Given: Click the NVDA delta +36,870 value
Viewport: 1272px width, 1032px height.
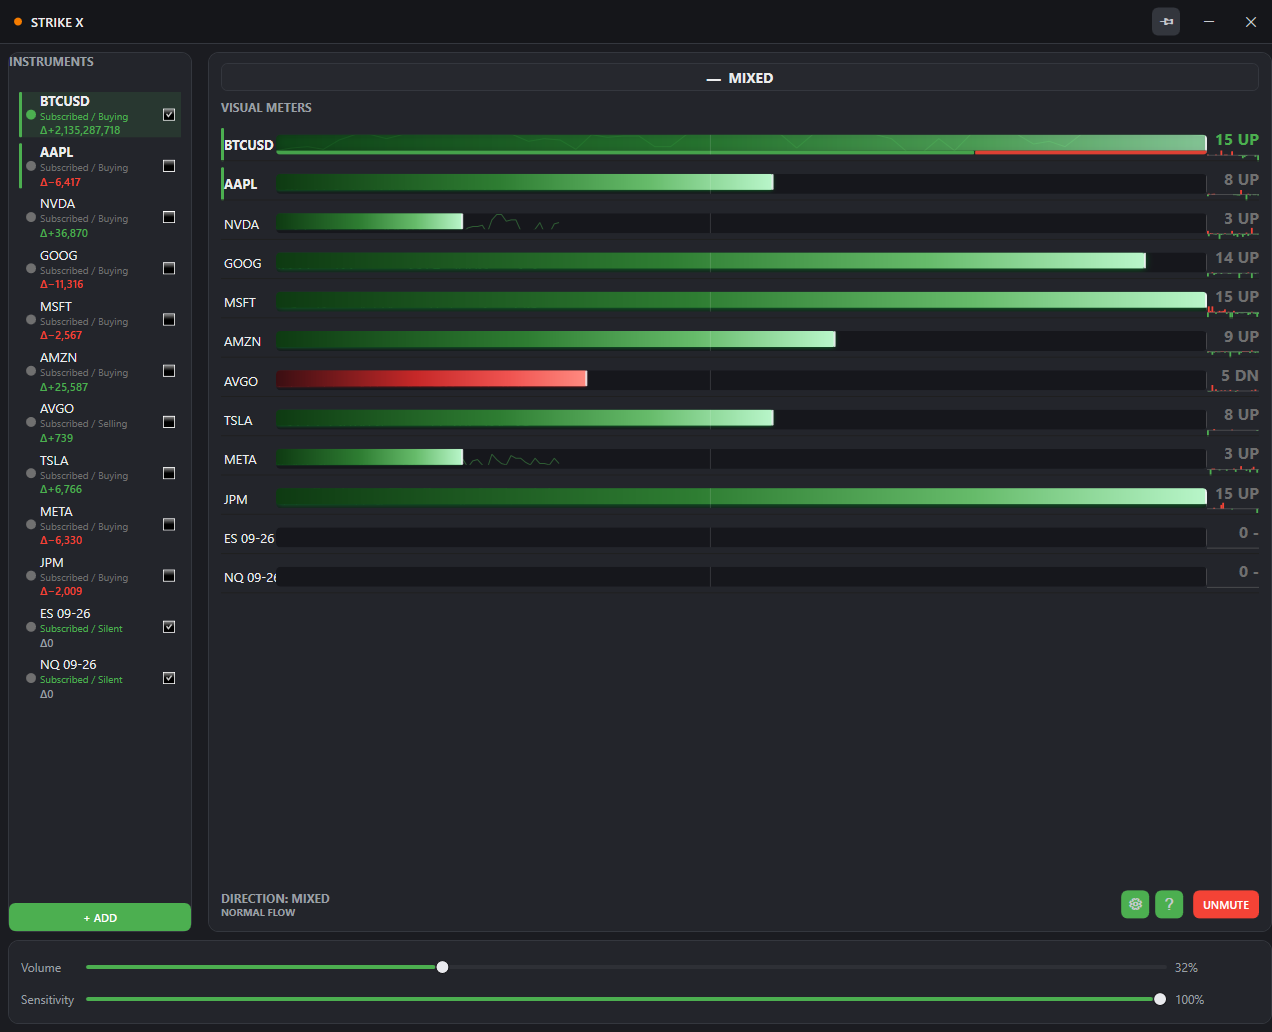Looking at the screenshot, I should tap(64, 233).
